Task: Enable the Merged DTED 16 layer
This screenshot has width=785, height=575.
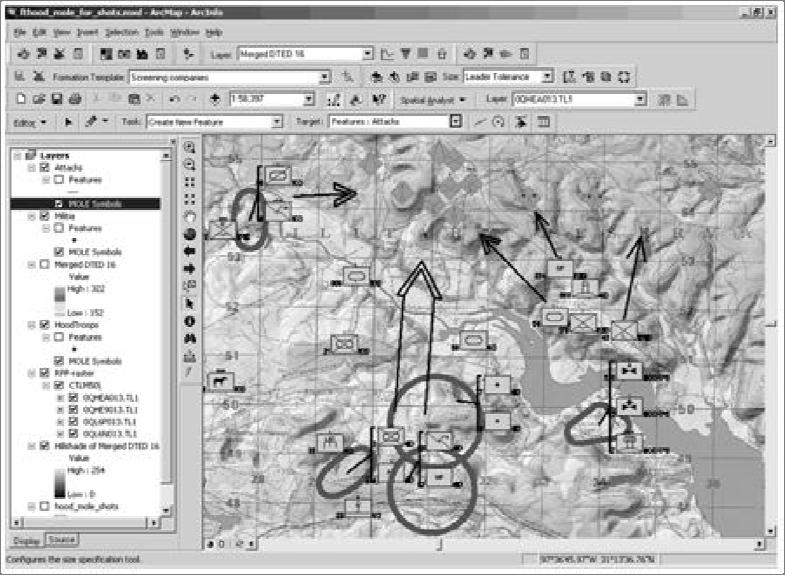Action: coord(45,264)
